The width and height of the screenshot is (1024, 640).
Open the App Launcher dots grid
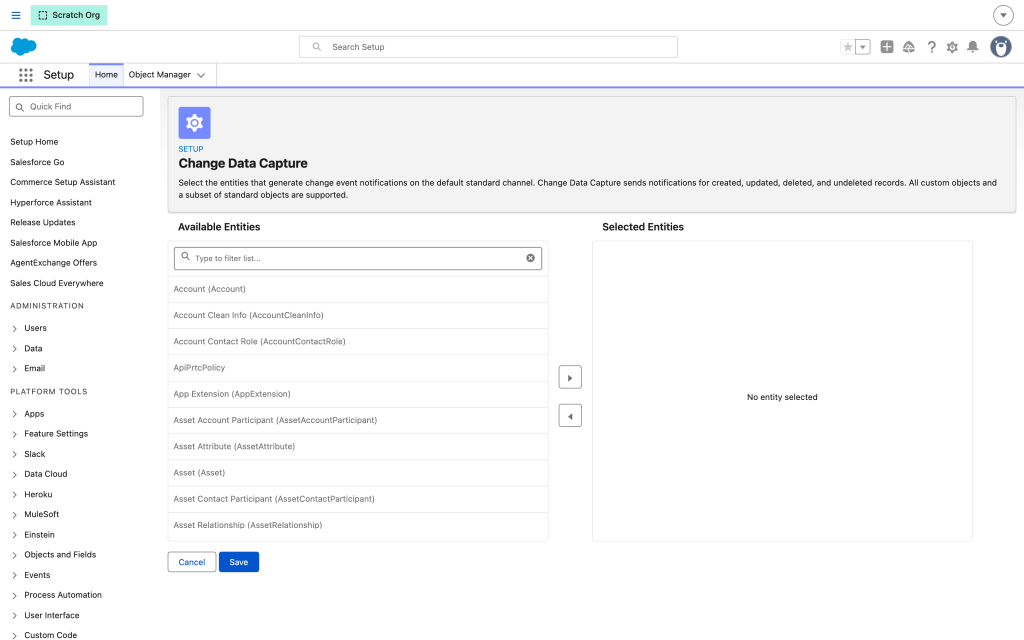(x=25, y=75)
